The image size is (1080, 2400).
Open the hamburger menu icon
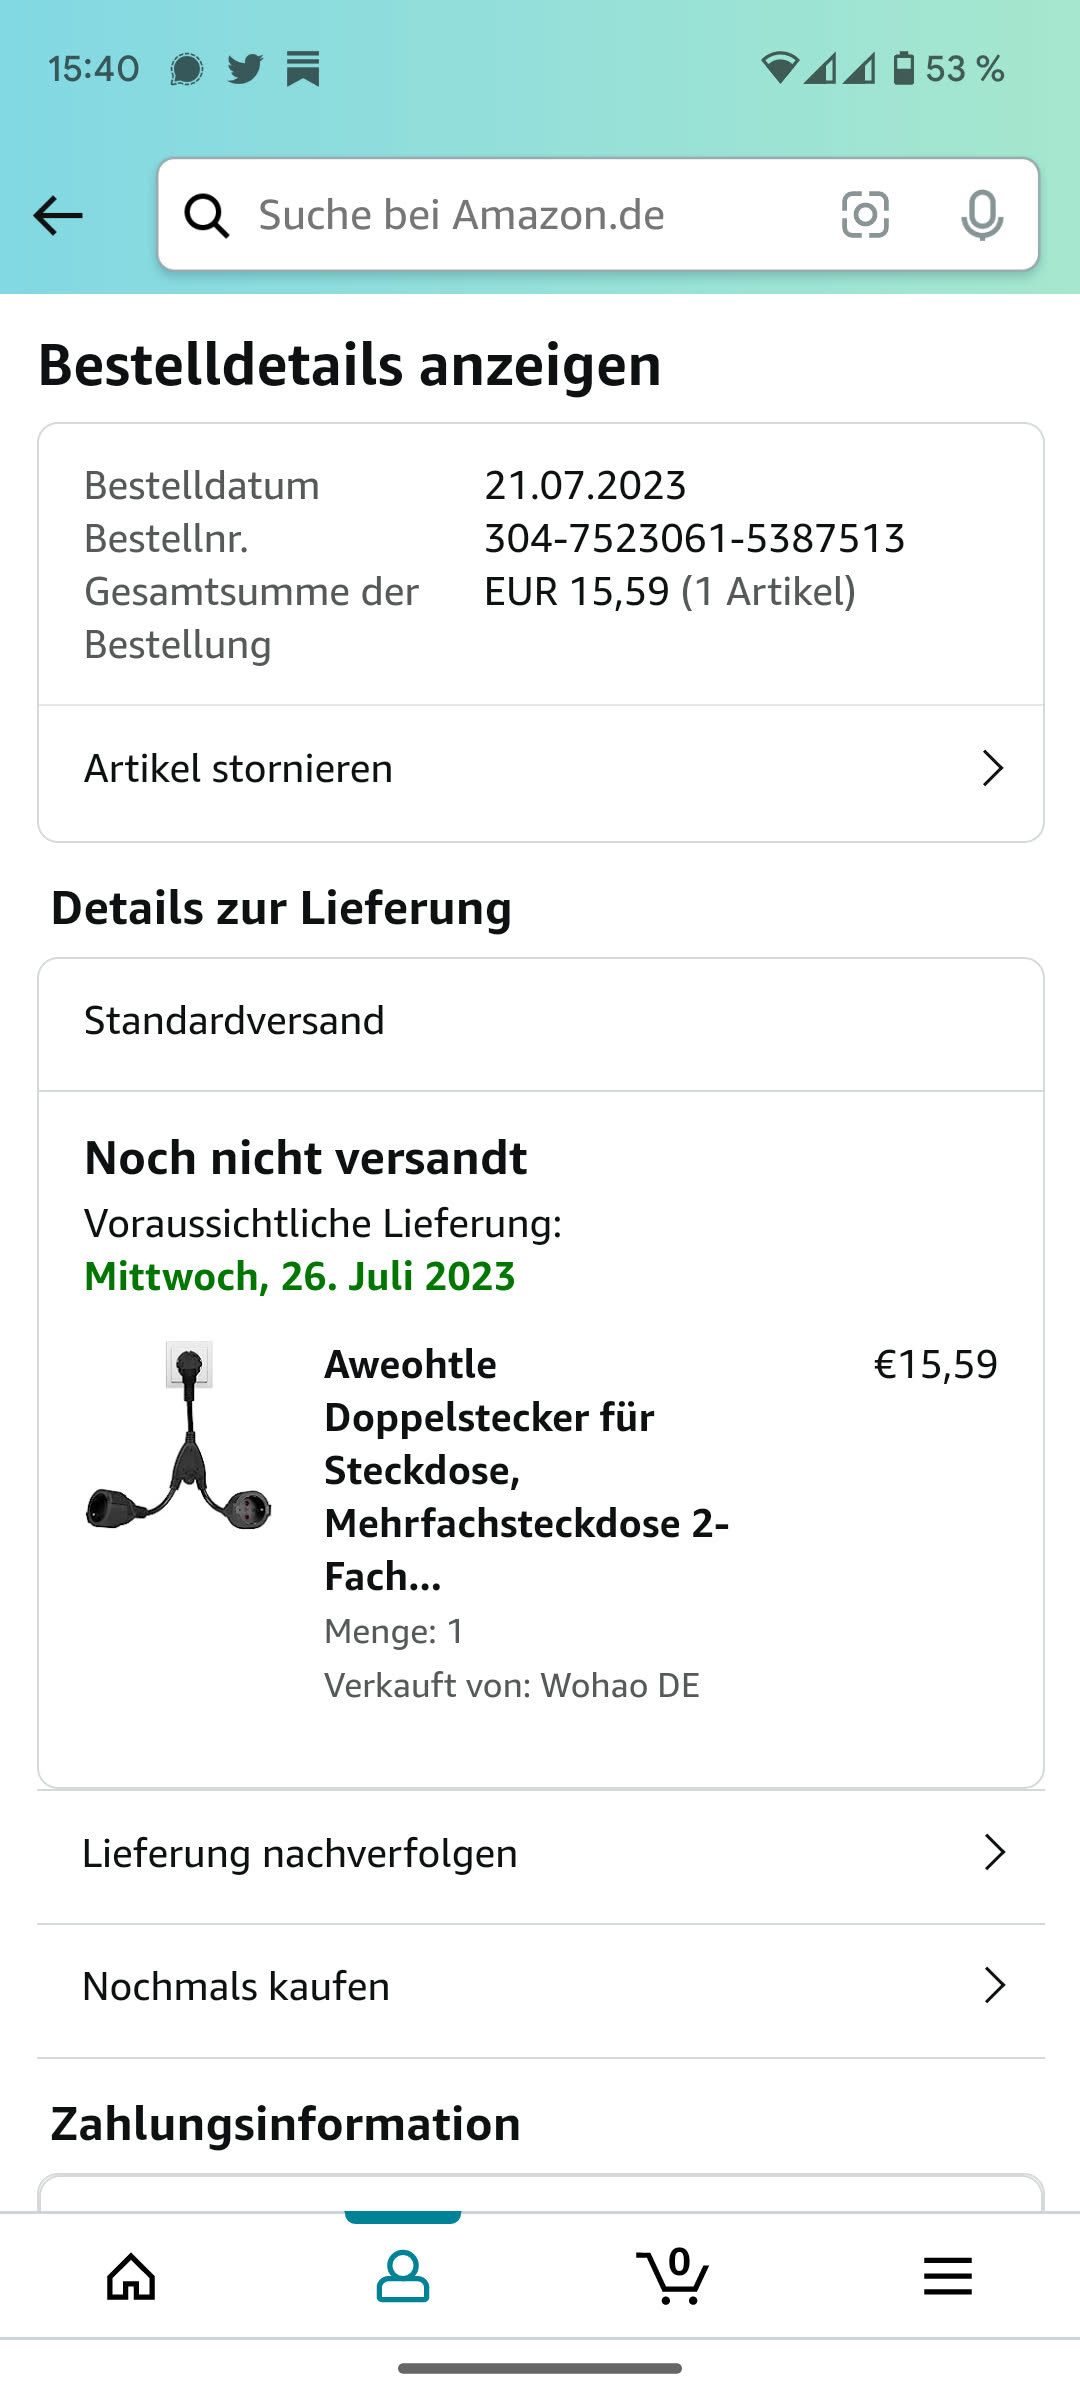947,2277
